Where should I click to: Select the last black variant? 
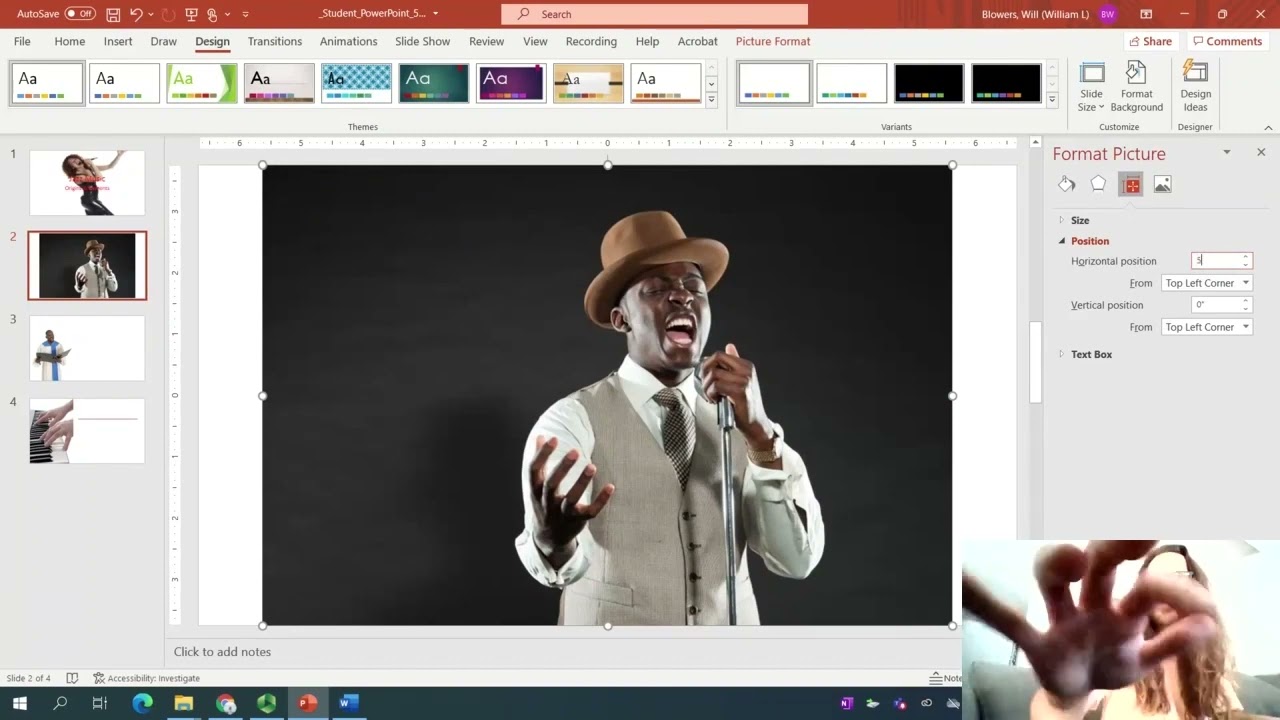click(1006, 83)
